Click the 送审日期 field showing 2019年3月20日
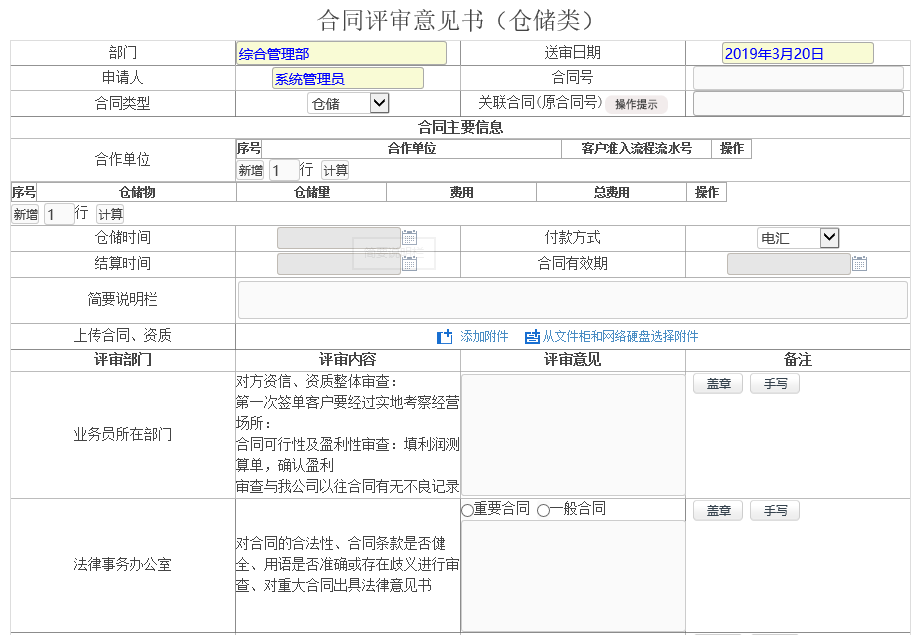The image size is (917, 635). point(797,54)
